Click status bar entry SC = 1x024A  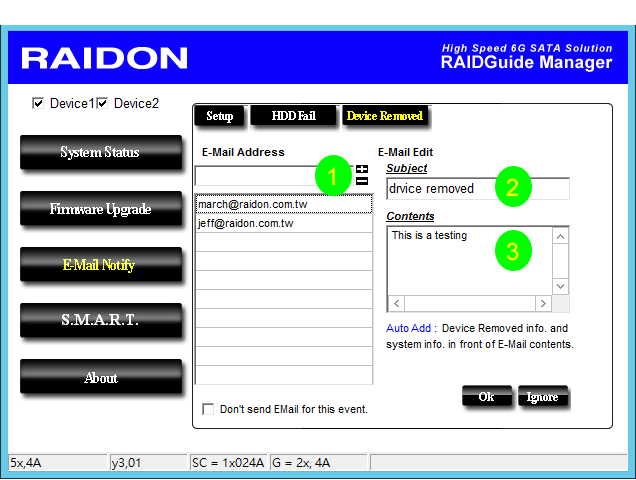228,463
